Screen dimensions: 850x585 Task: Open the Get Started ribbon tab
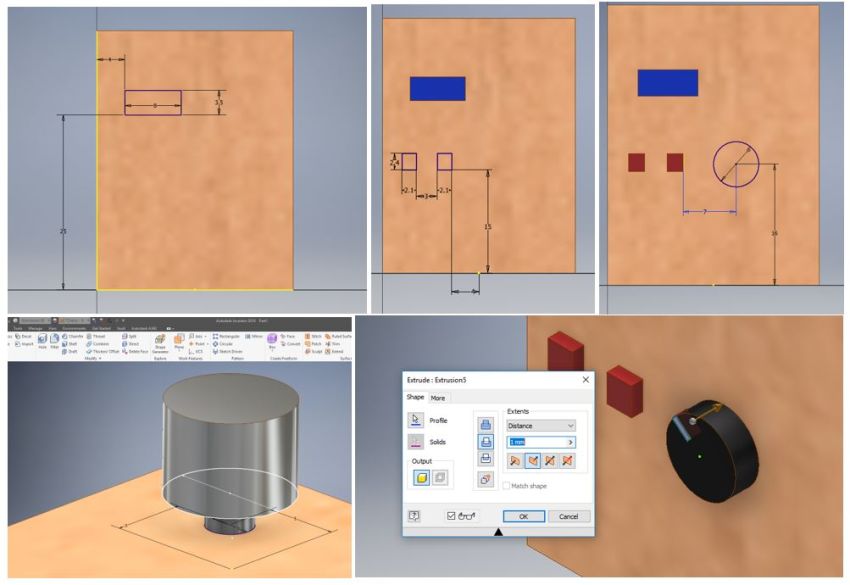click(101, 329)
